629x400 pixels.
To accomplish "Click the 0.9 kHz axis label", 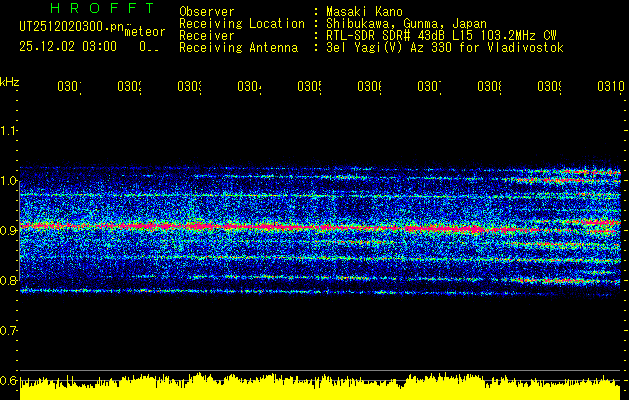I will (x=8, y=230).
